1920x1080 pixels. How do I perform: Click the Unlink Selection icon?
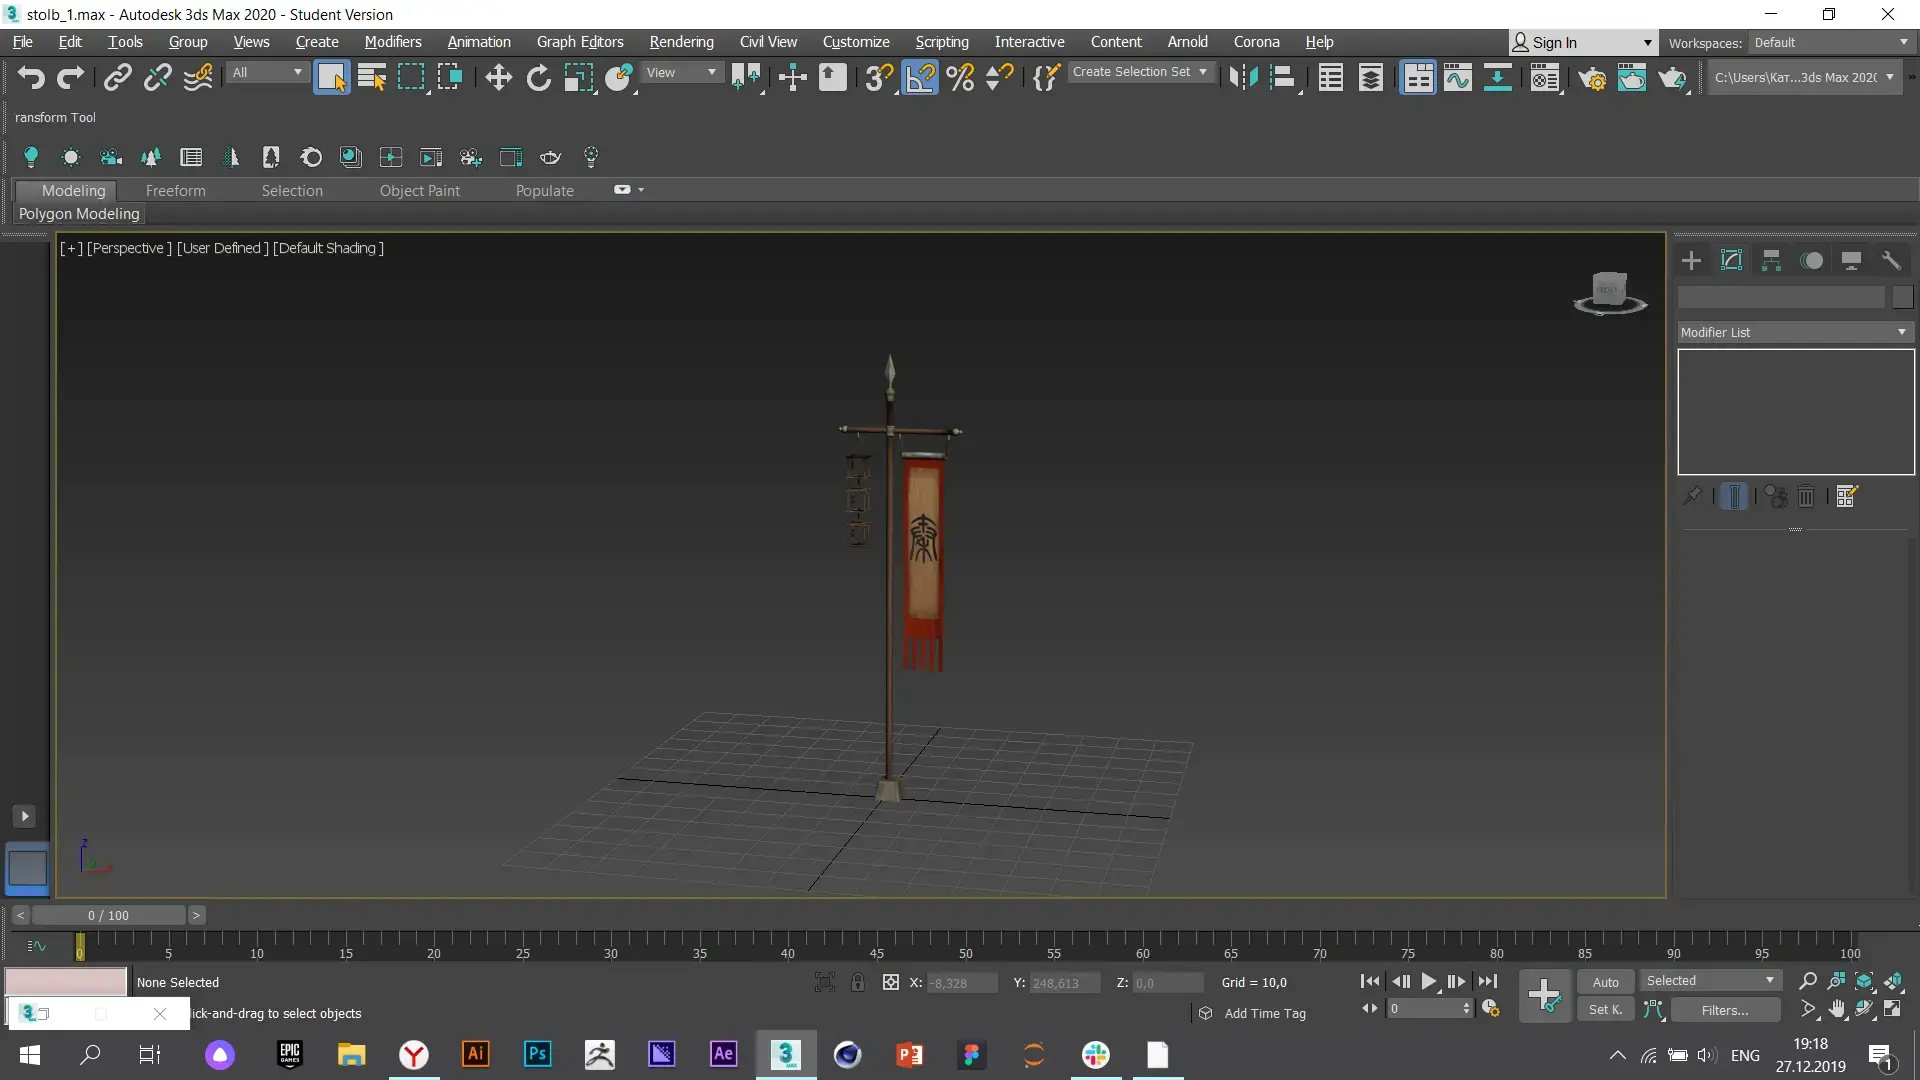pos(157,77)
